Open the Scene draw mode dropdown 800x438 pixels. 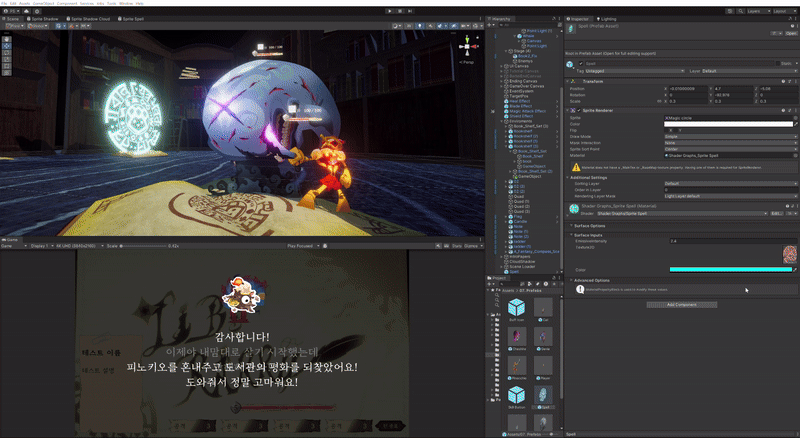(396, 26)
